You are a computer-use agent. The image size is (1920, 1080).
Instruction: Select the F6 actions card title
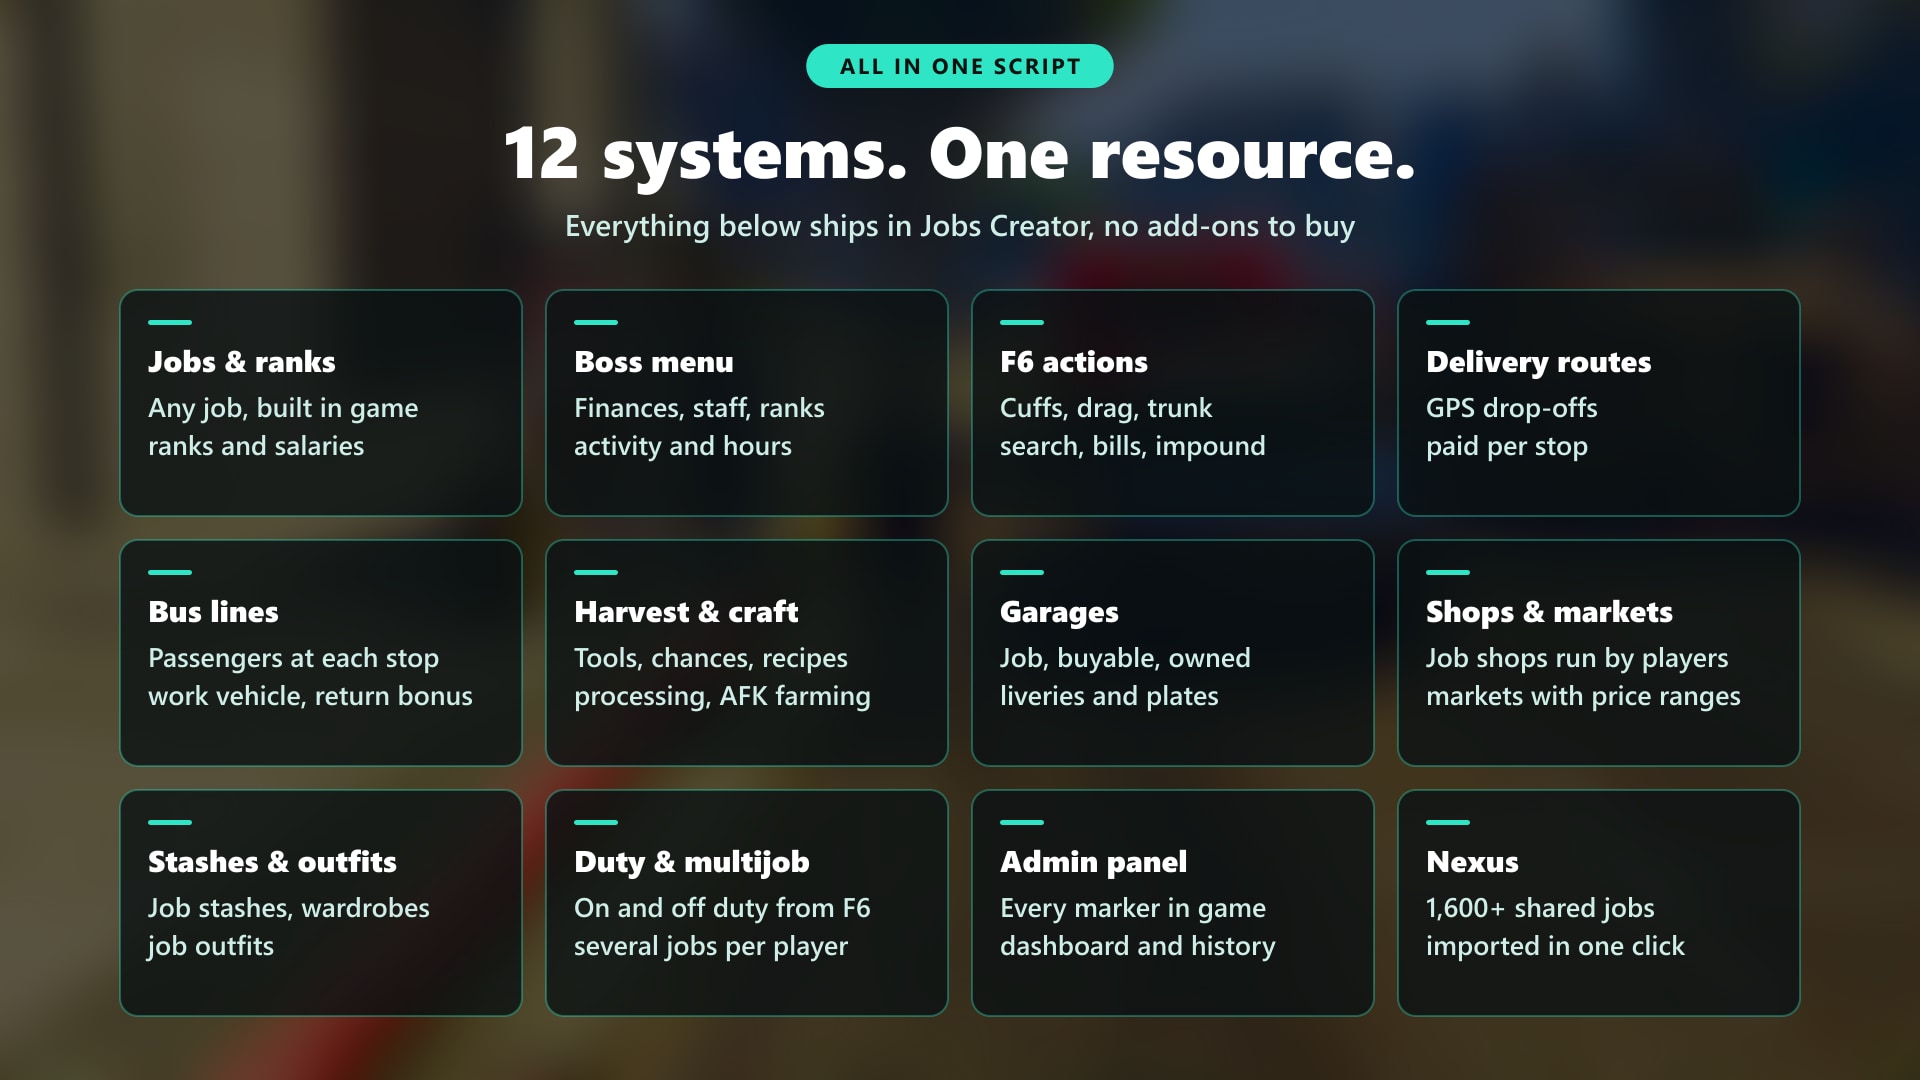tap(1074, 362)
